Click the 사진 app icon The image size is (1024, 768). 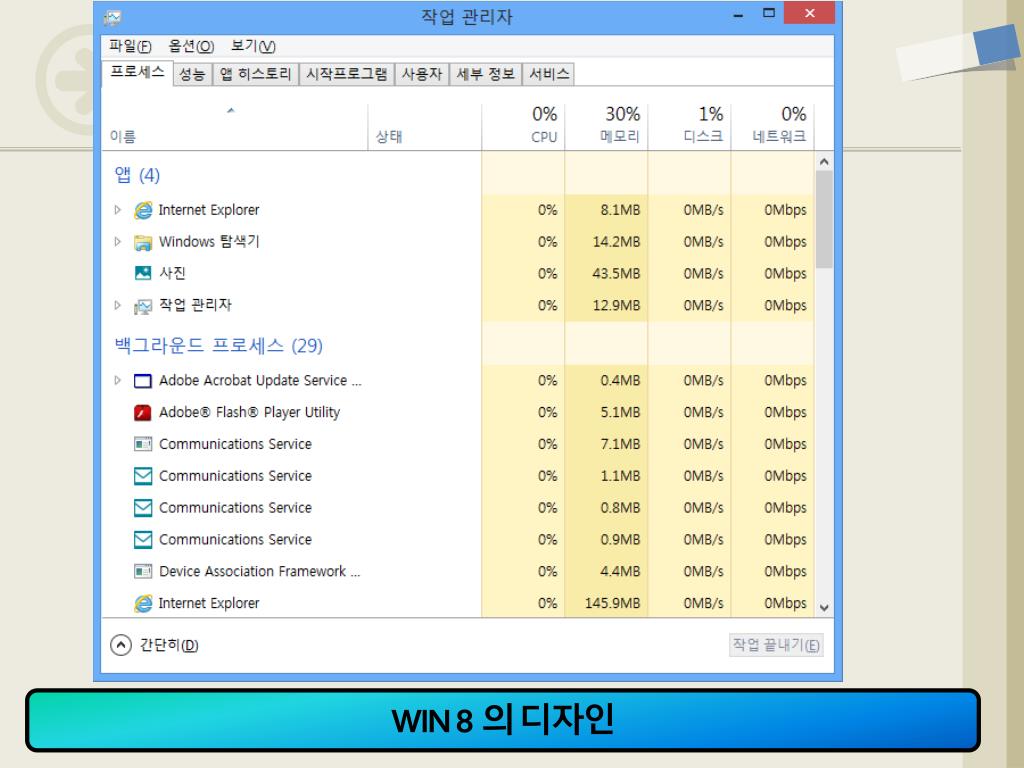(143, 273)
